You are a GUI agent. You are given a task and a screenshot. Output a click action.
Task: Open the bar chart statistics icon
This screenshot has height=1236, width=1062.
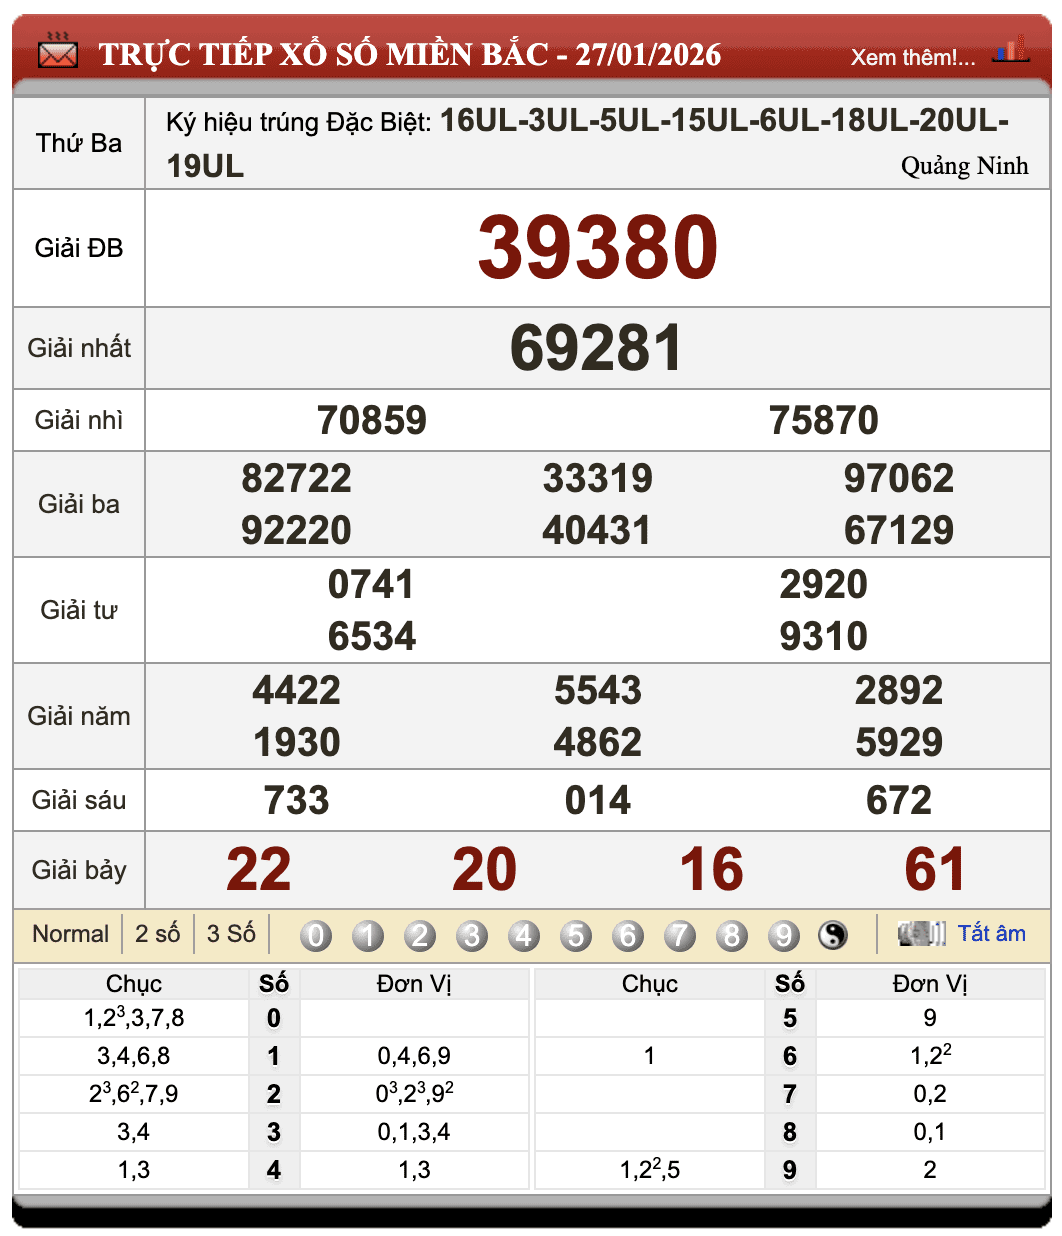(x=1011, y=50)
